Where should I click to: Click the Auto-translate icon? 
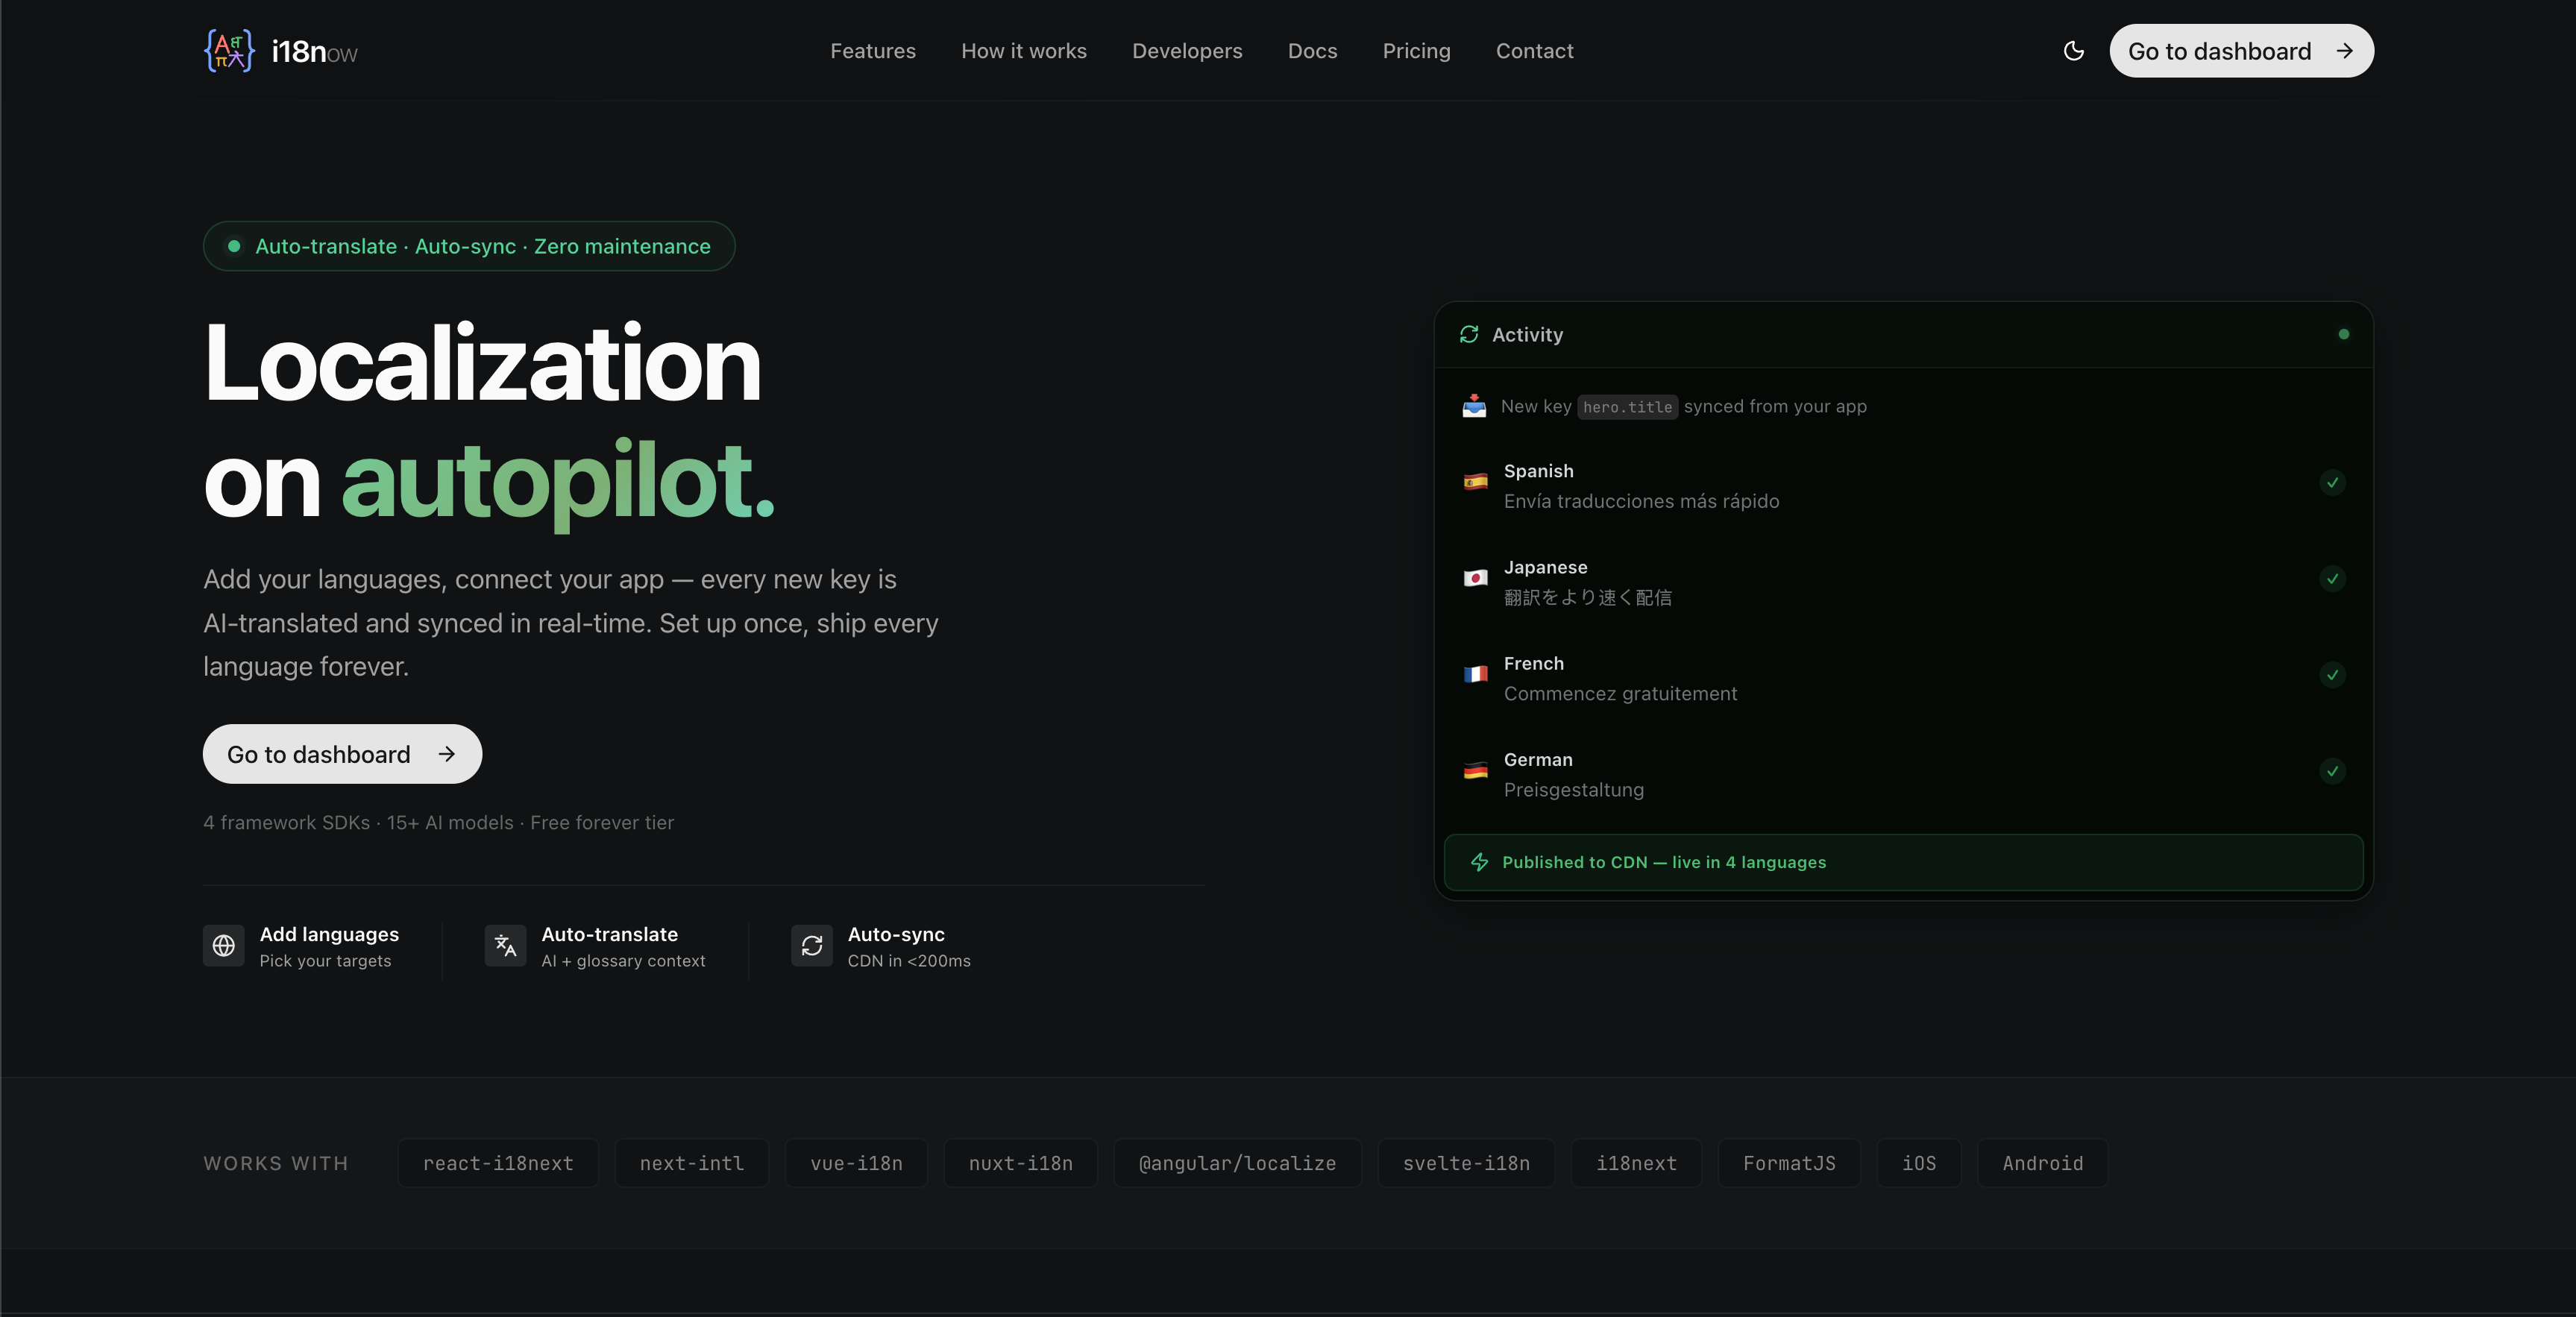pos(505,946)
